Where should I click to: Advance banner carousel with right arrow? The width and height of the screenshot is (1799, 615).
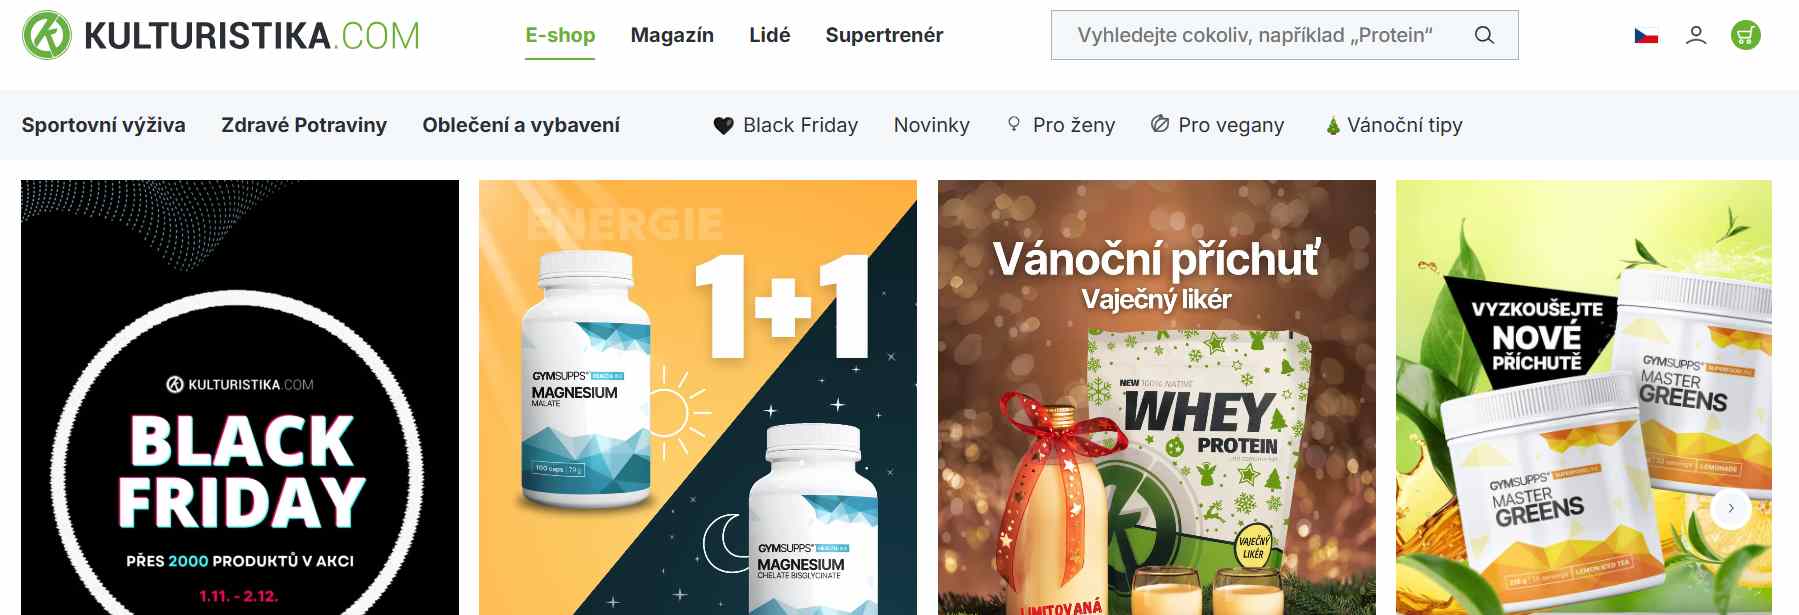[x=1731, y=508]
